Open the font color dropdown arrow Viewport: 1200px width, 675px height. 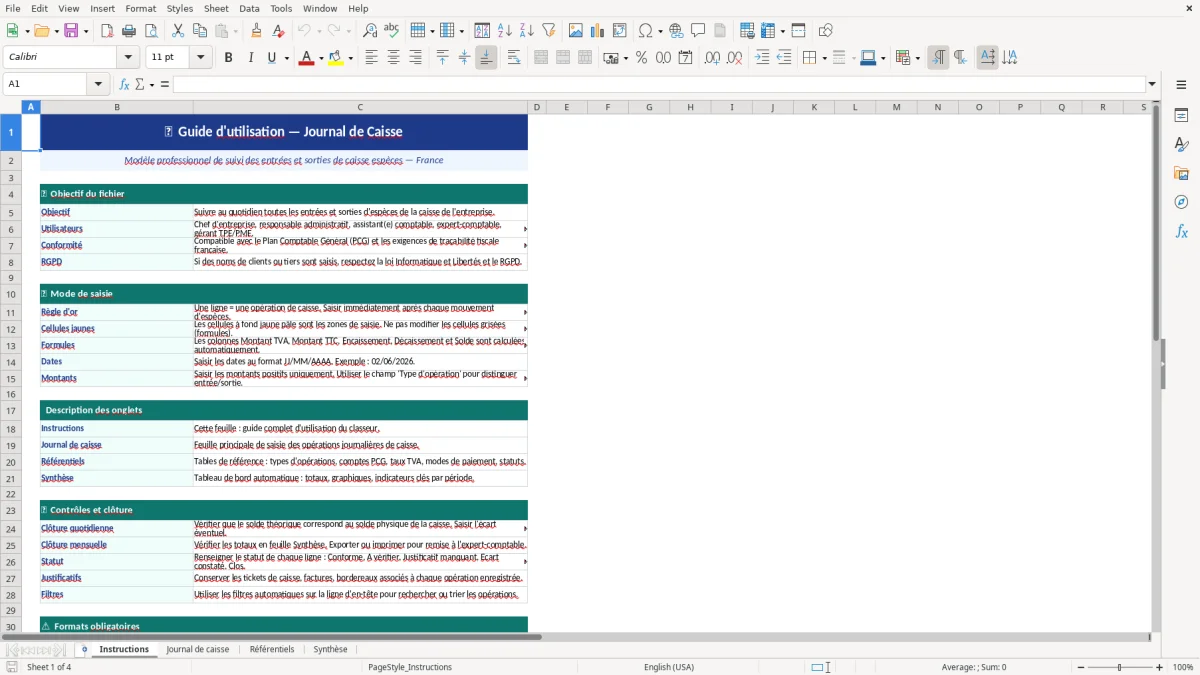320,58
